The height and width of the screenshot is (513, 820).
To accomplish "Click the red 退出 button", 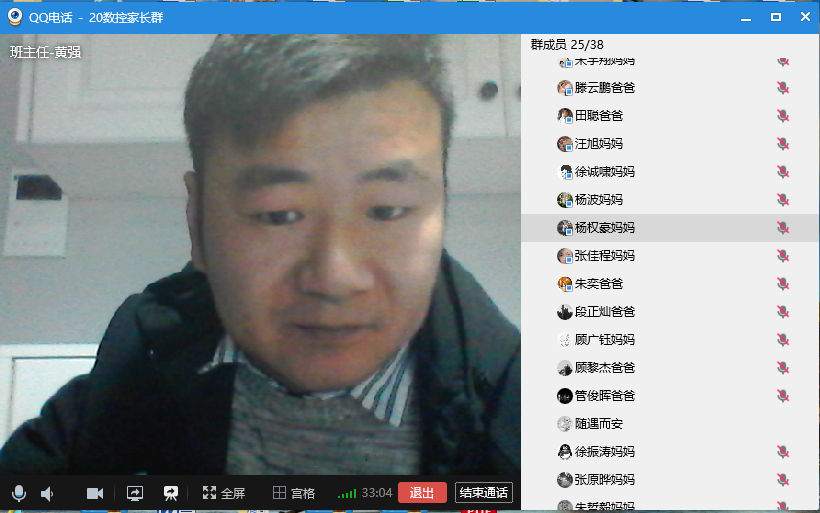I will [422, 493].
